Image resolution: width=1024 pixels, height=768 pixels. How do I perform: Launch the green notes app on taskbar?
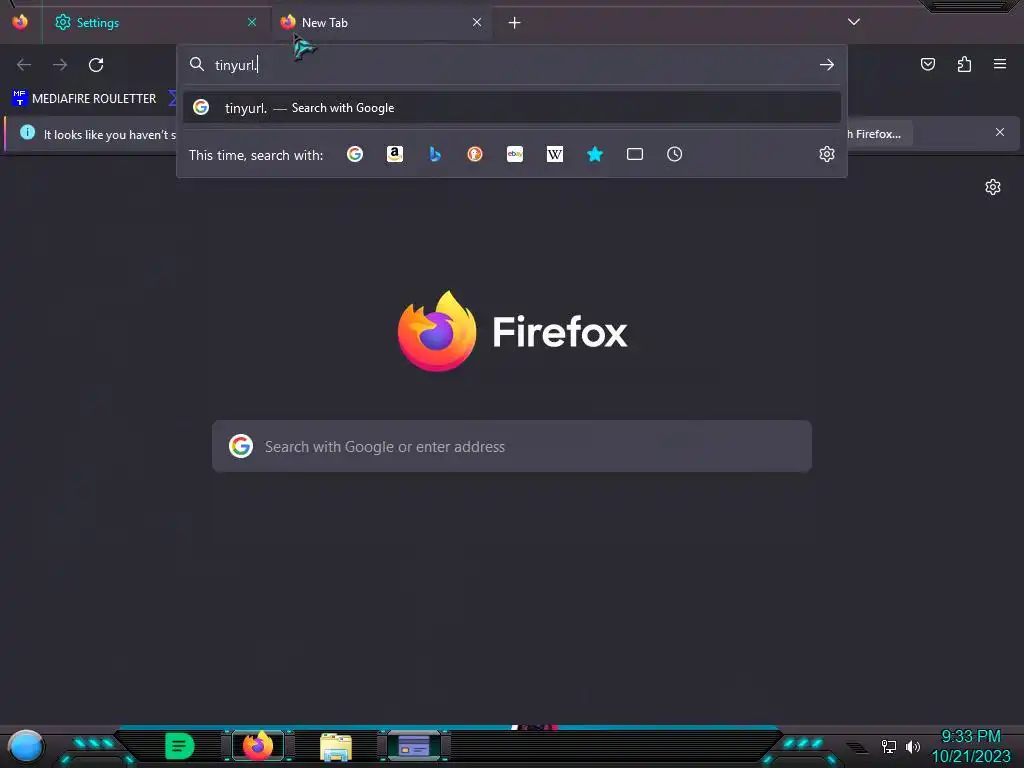point(180,746)
